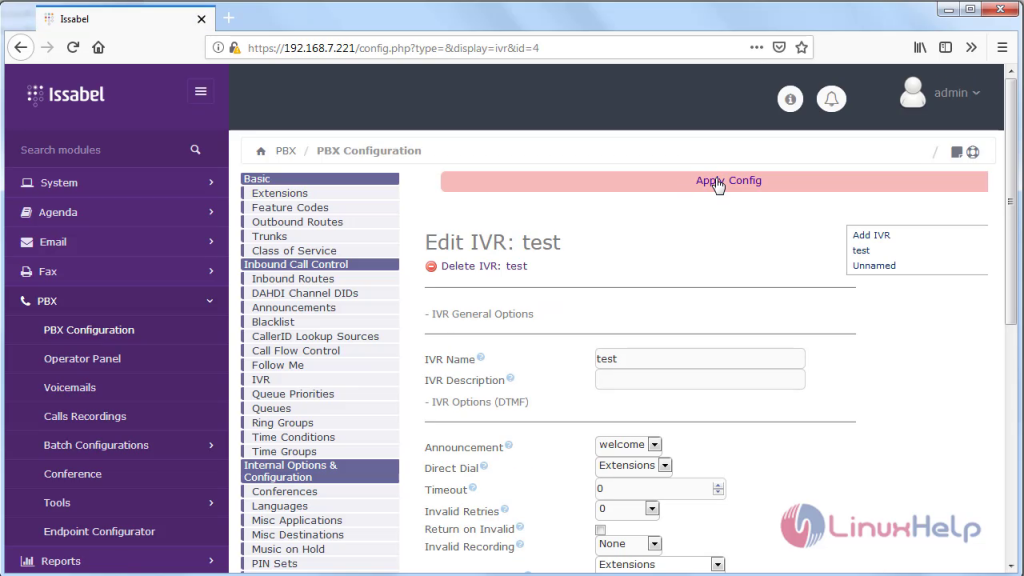Open page actions three-dot menu
The width and height of the screenshot is (1024, 576).
click(756, 47)
